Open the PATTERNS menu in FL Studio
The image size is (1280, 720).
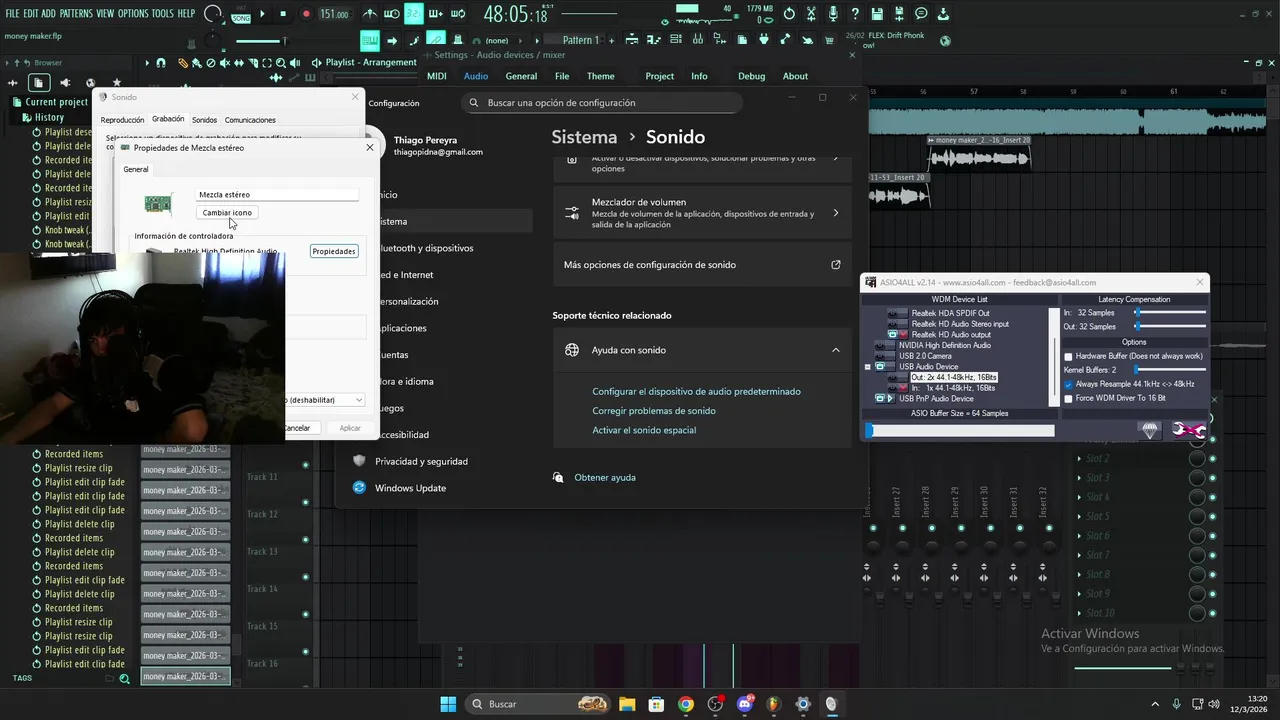click(76, 14)
